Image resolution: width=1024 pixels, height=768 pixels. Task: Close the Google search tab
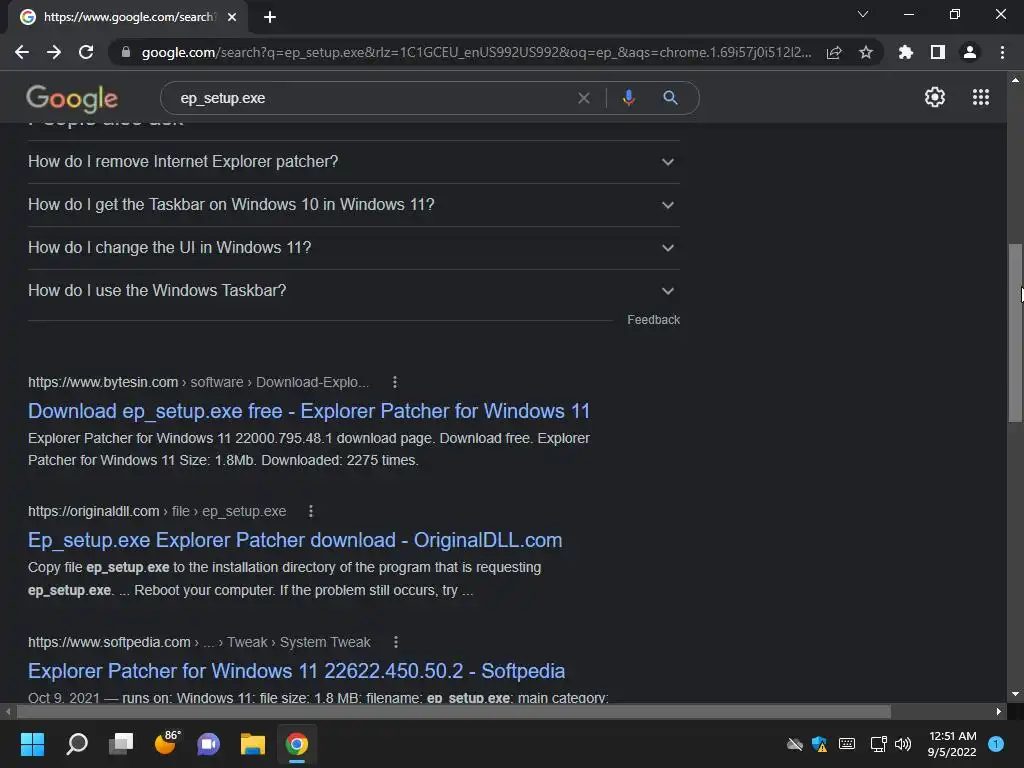(232, 17)
